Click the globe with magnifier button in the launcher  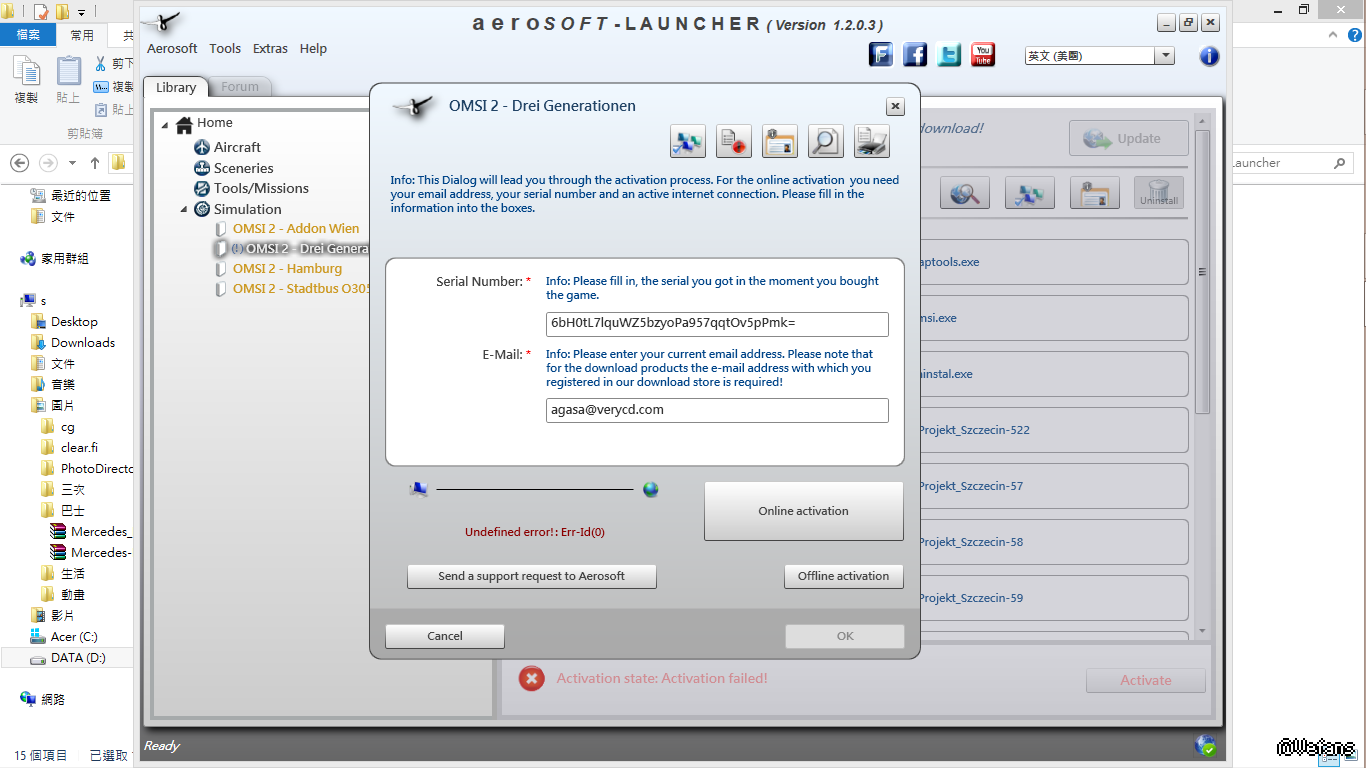pyautogui.click(x=965, y=193)
